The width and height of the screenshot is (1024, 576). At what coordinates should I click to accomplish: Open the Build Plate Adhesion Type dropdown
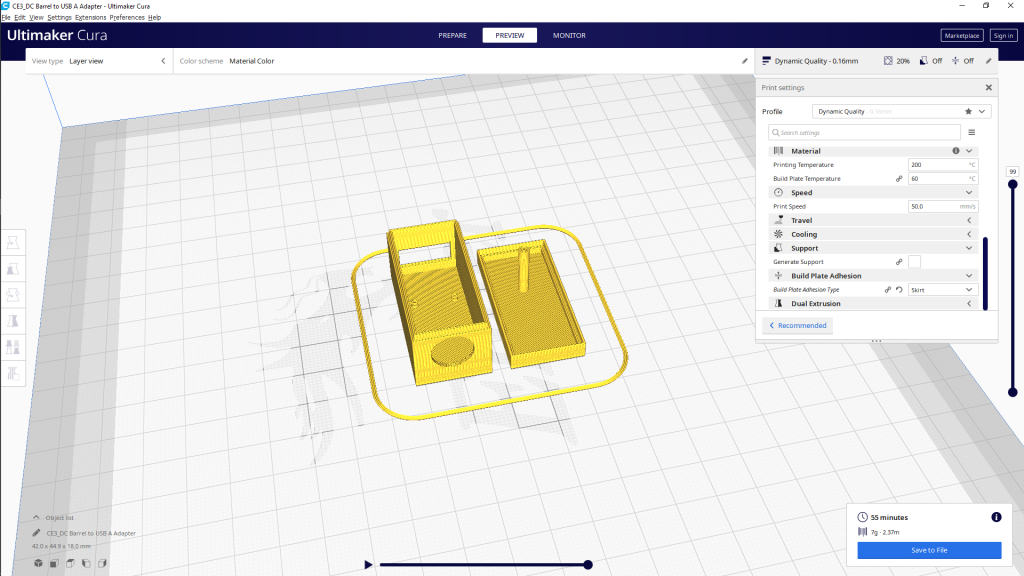pos(941,290)
